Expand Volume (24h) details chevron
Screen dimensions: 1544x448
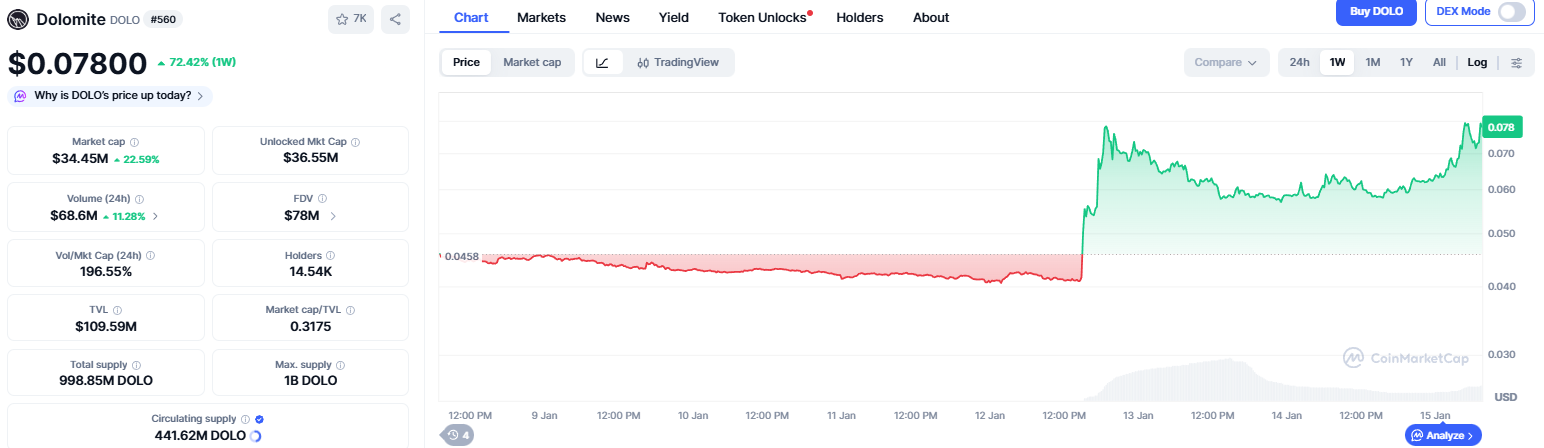tap(154, 216)
